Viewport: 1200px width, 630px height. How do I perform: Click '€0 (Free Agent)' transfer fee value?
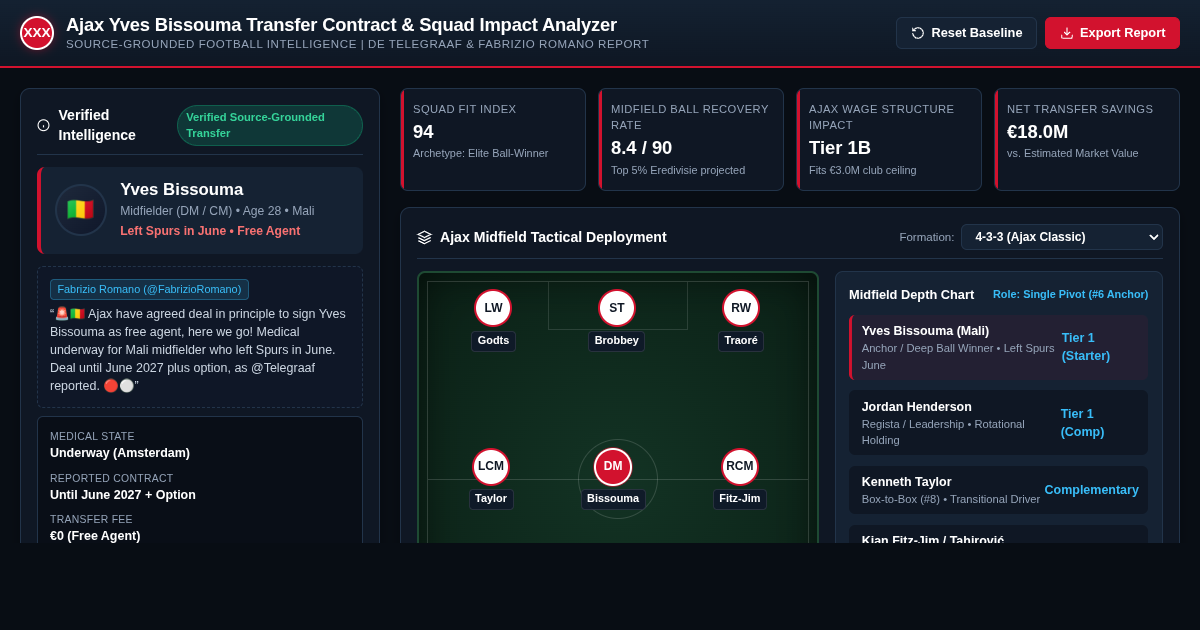95,536
